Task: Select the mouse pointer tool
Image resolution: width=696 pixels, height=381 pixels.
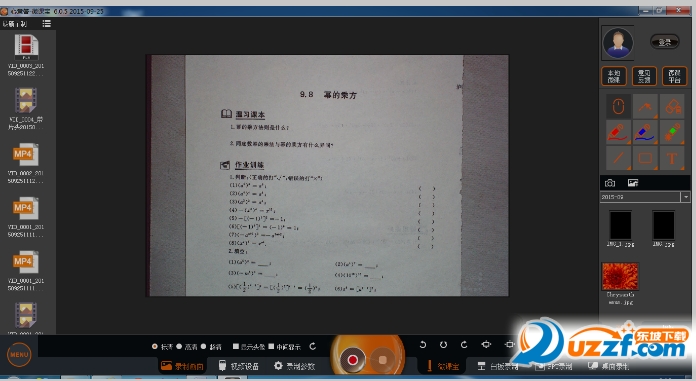Action: pos(618,106)
